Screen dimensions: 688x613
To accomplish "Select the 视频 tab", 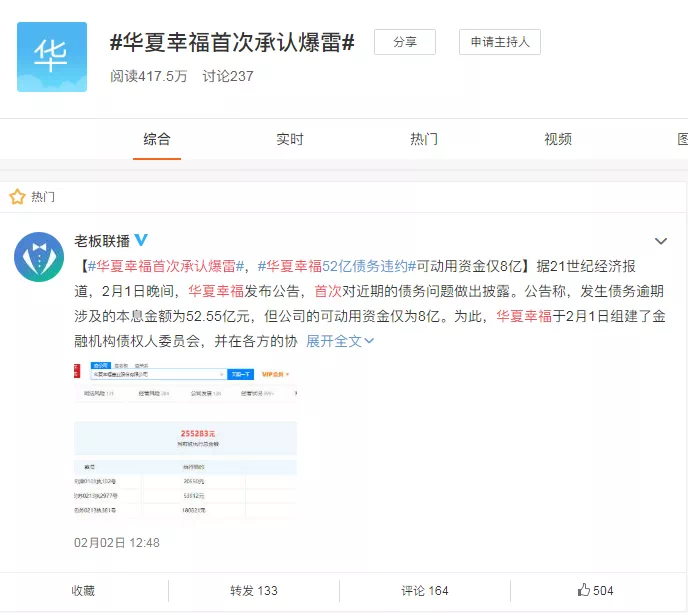I will 558,139.
